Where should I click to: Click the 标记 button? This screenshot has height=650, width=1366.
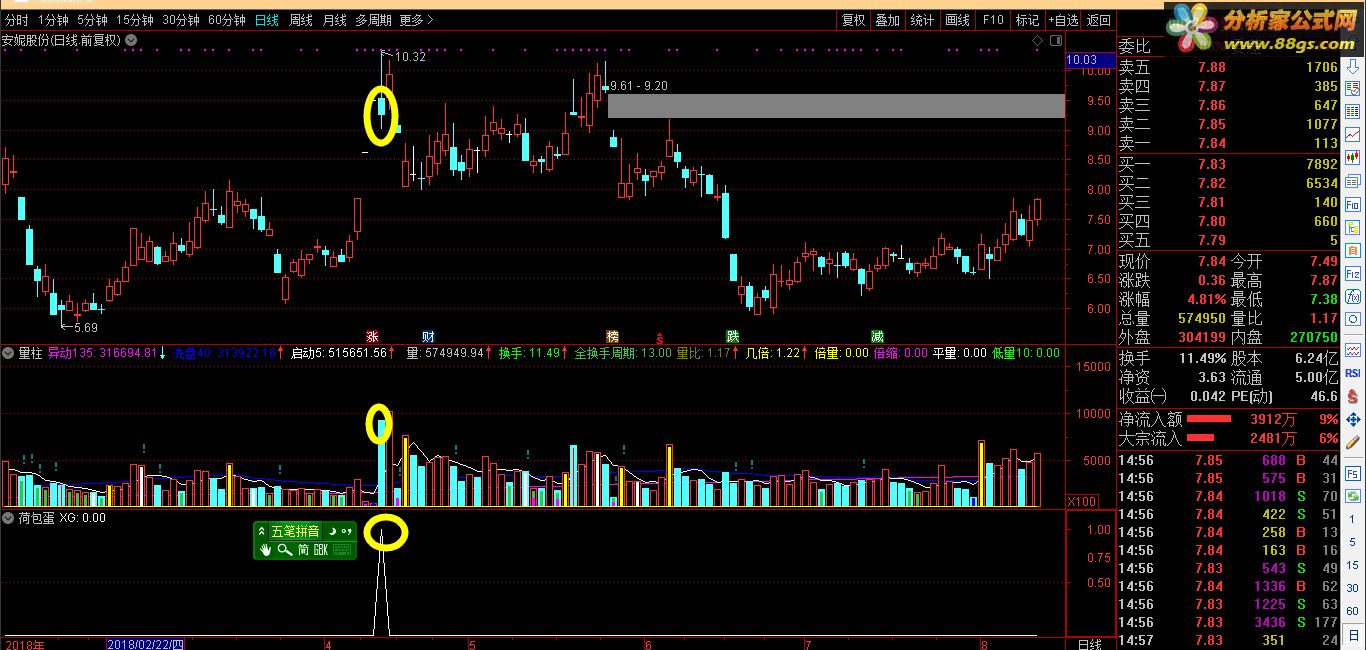tap(1027, 20)
